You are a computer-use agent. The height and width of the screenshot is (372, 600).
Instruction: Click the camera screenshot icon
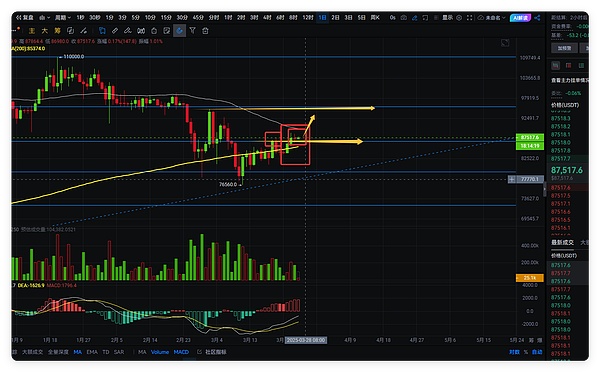404,18
